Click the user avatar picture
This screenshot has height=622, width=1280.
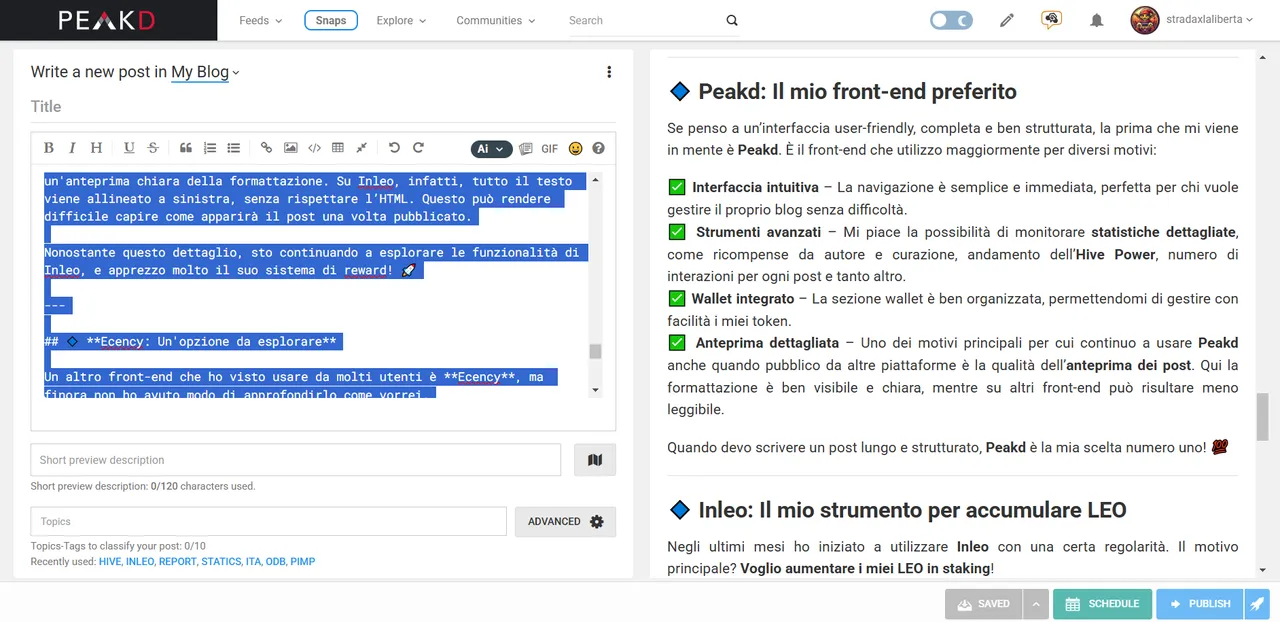click(1145, 20)
